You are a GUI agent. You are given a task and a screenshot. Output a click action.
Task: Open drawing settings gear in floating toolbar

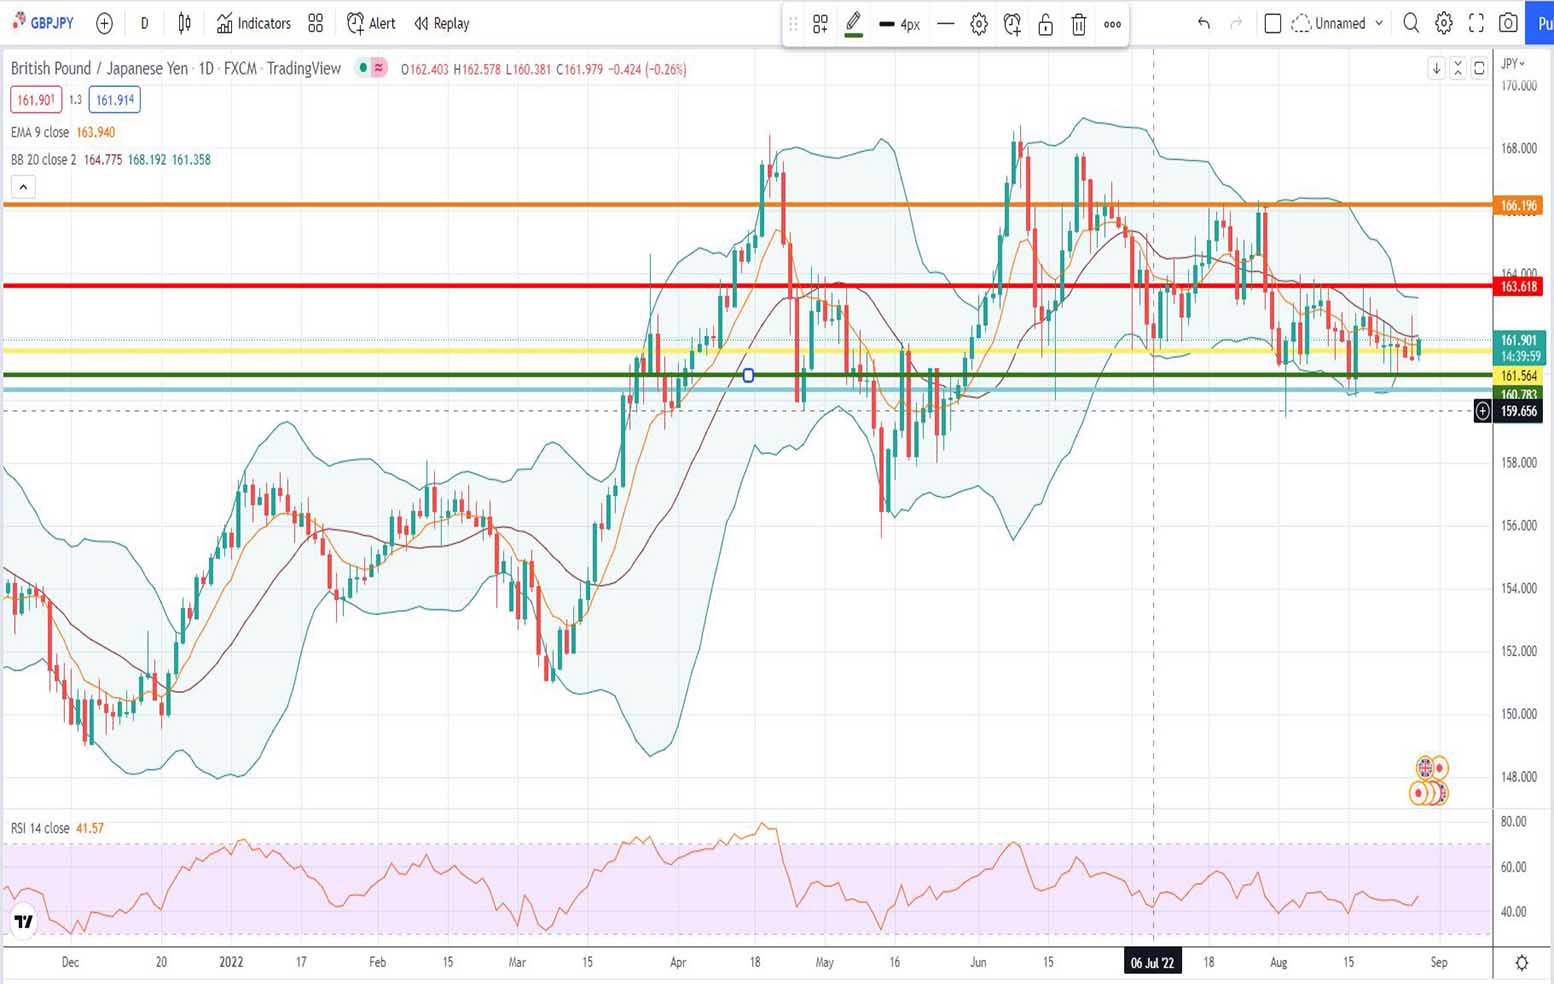click(979, 24)
